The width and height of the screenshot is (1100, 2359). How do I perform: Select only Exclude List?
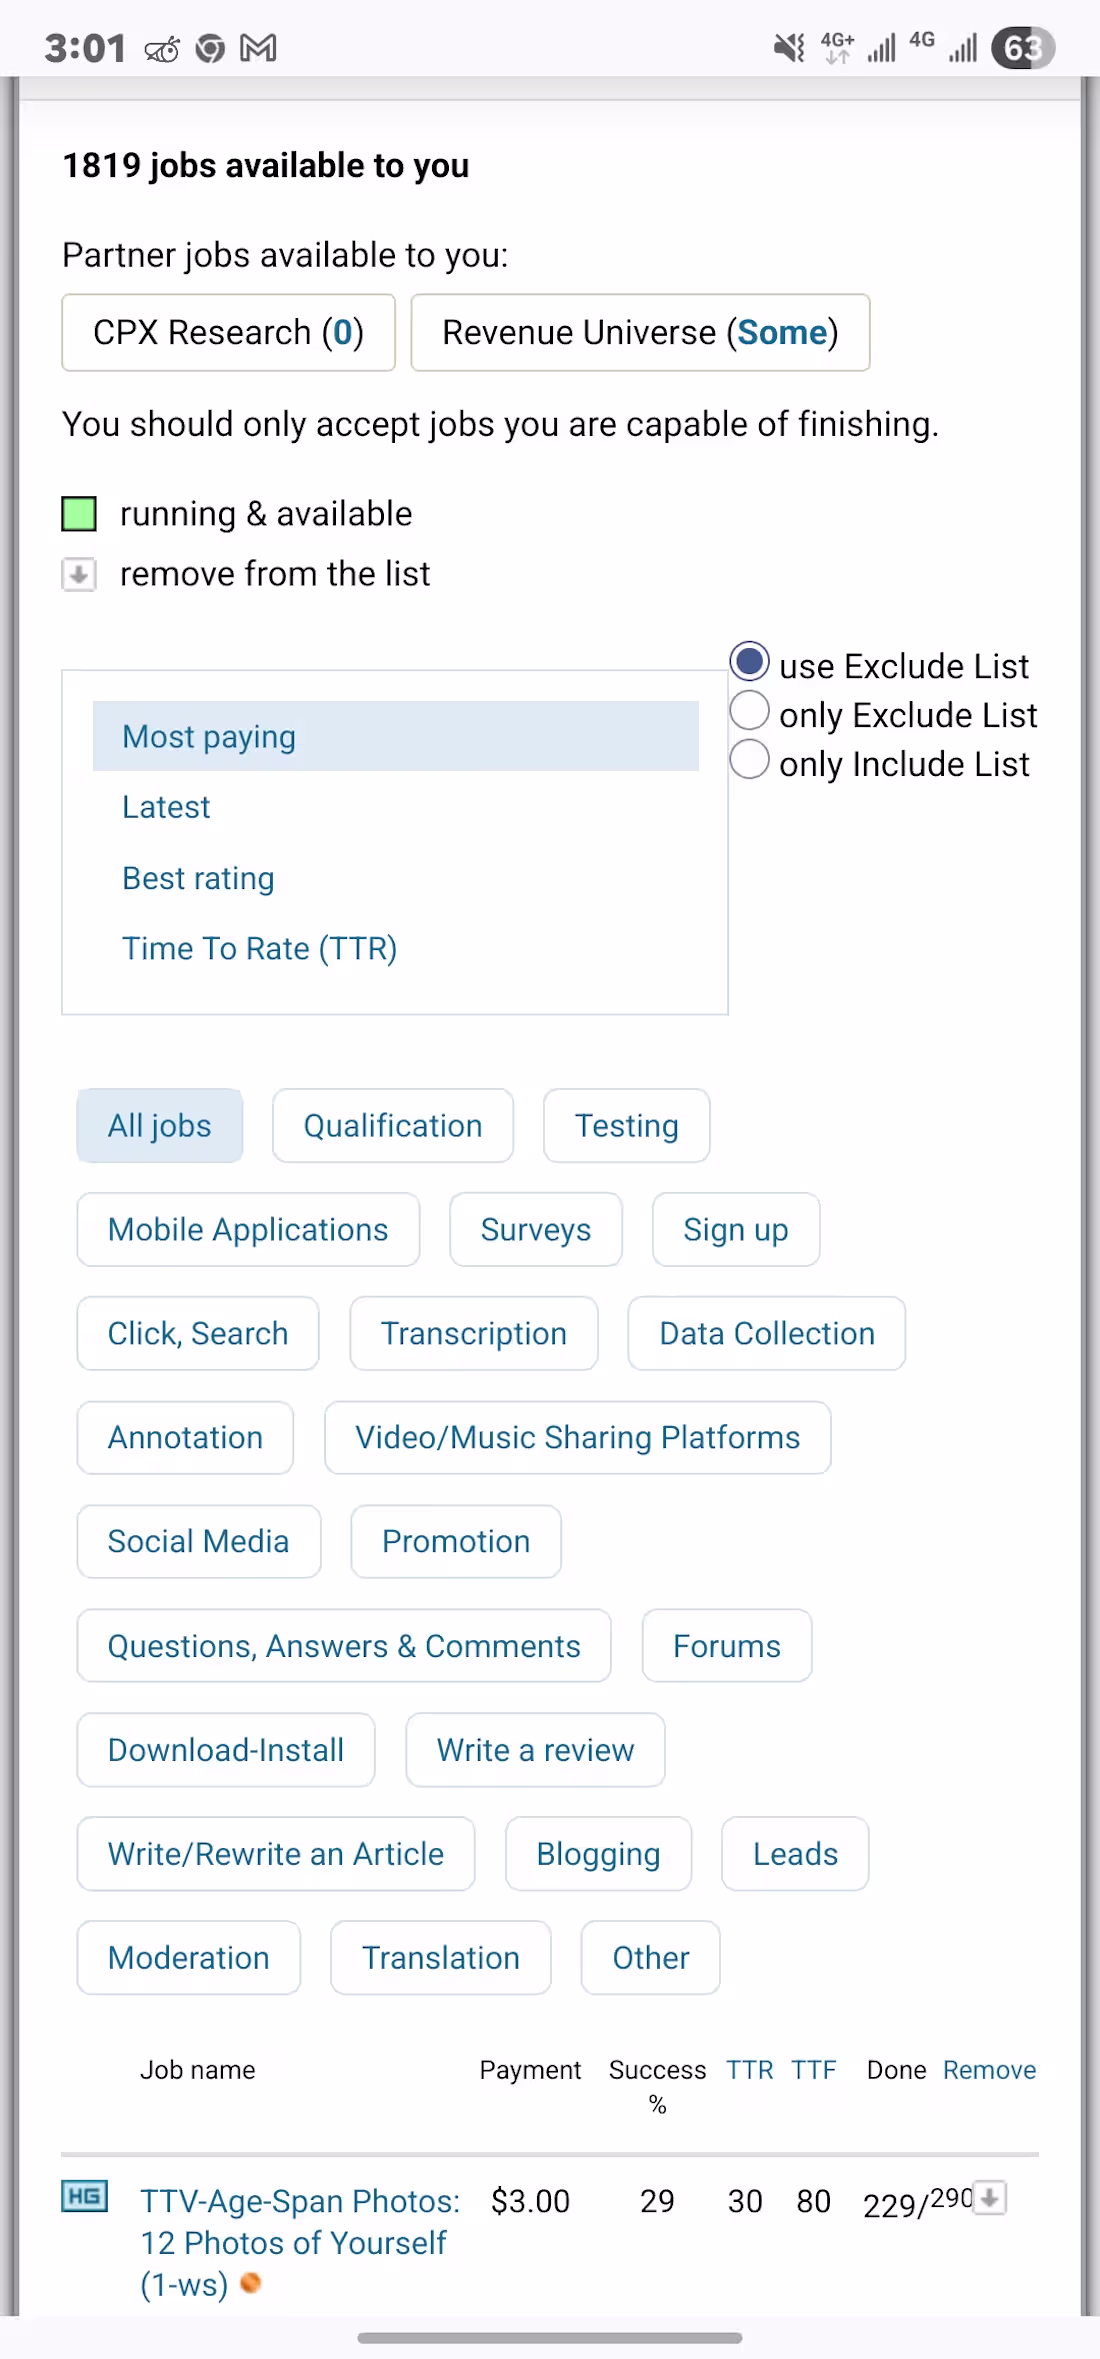tap(748, 710)
